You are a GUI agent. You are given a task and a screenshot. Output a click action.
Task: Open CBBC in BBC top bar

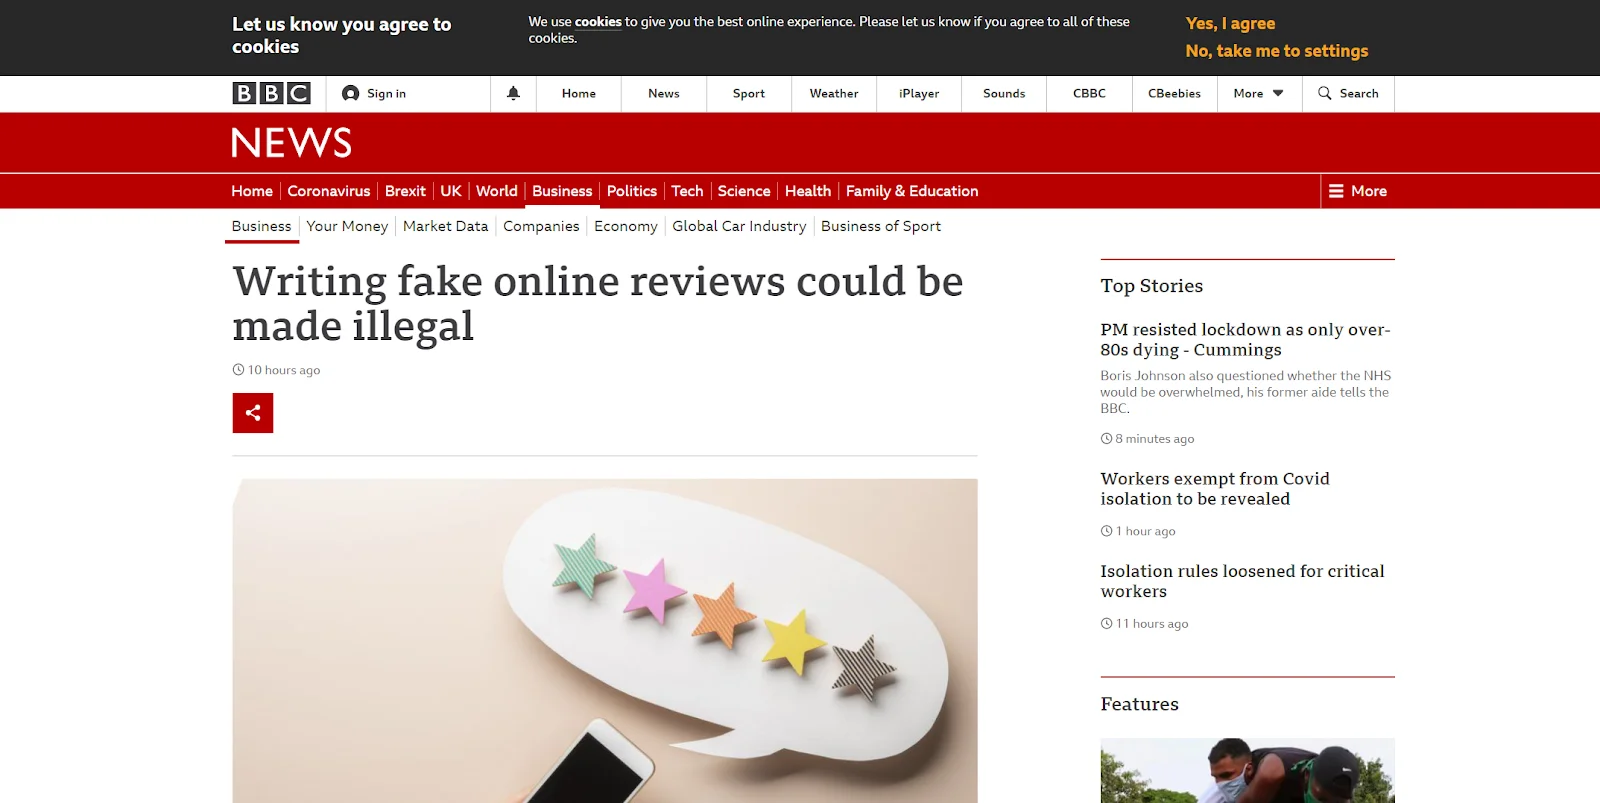tap(1089, 93)
